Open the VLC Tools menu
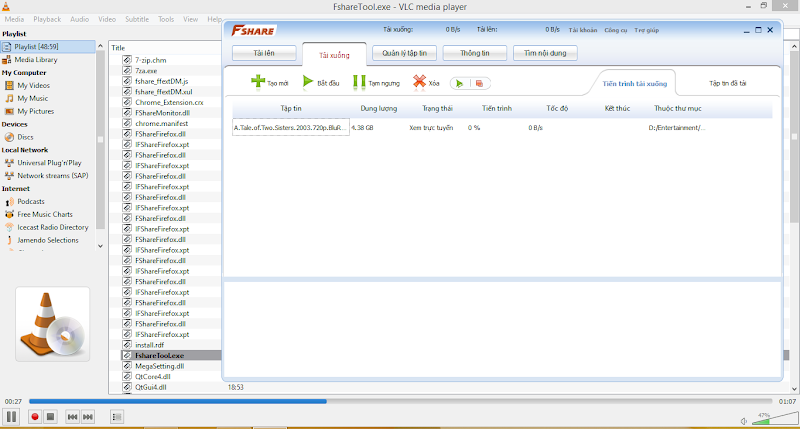Viewport: 800px width, 429px height. 166,19
